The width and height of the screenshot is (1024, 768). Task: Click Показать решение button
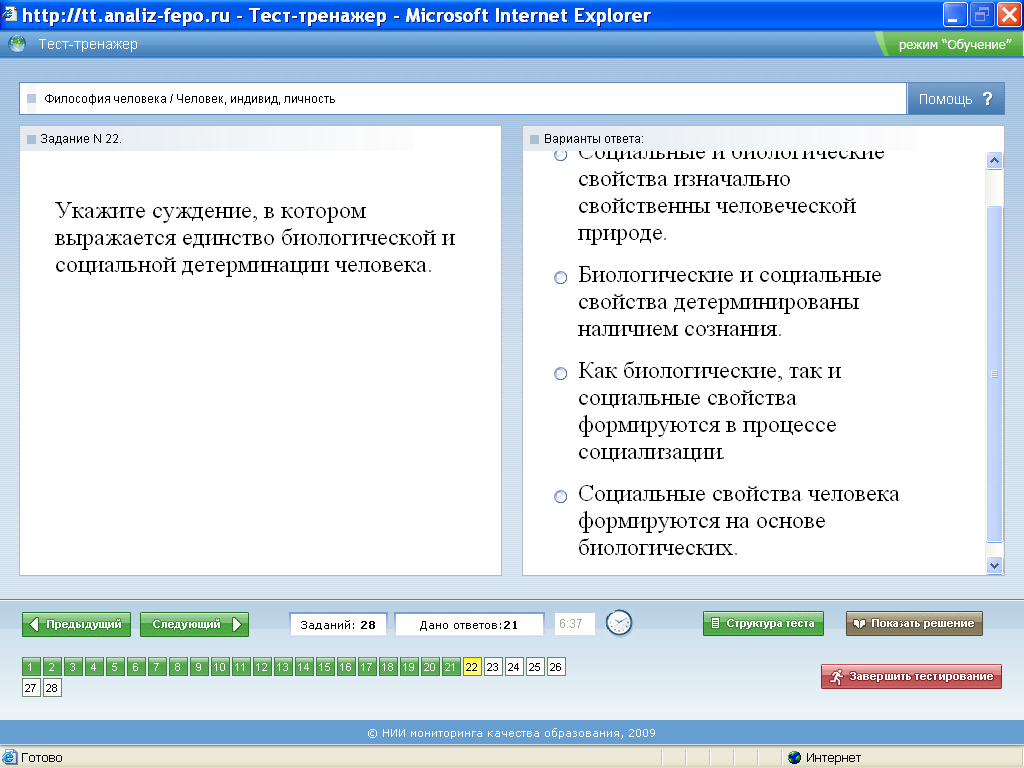pos(914,623)
